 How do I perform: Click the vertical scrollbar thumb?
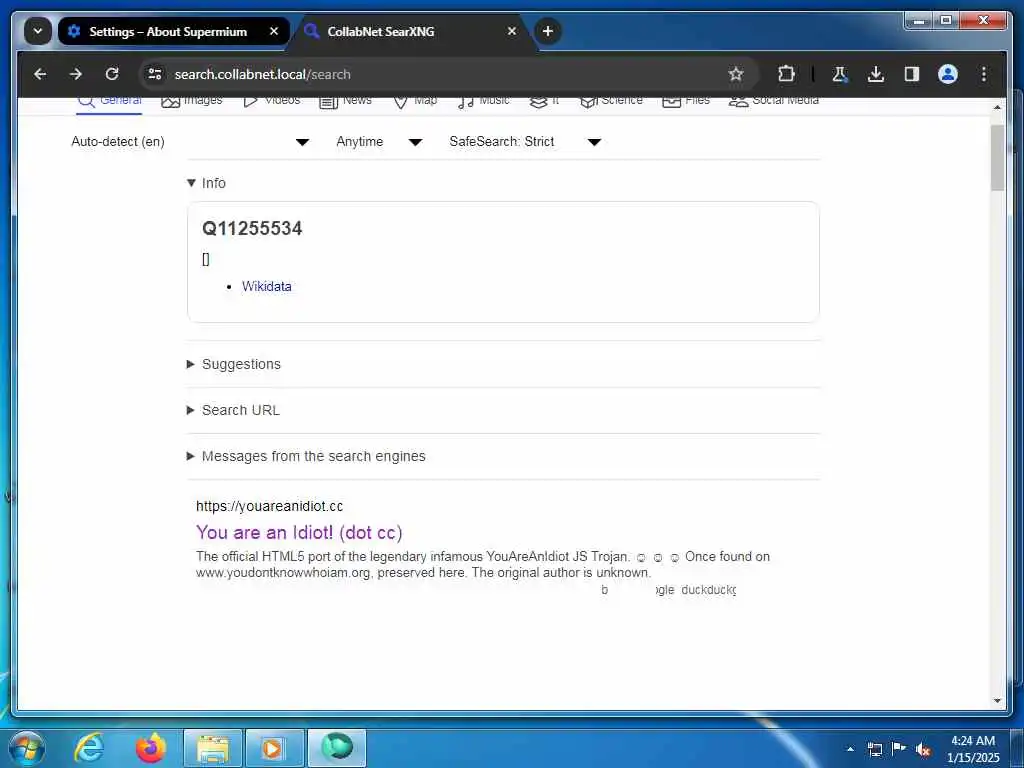(997, 158)
